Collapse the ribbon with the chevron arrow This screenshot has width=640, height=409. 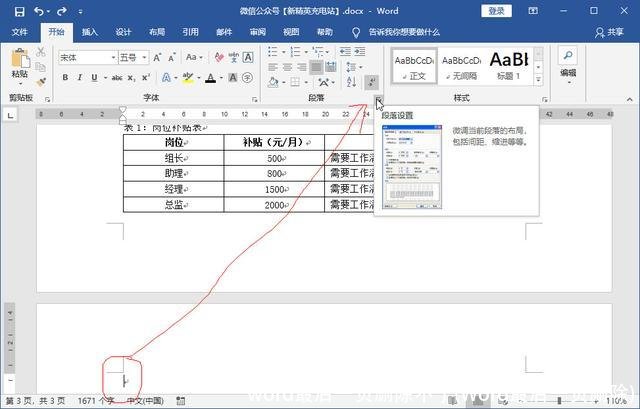(630, 99)
